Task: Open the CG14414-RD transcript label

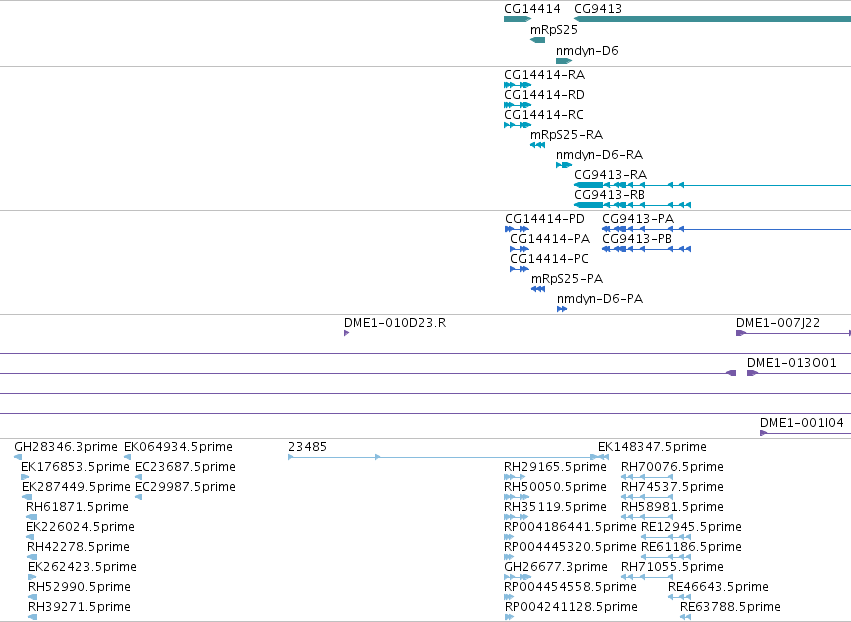Action: pos(544,95)
